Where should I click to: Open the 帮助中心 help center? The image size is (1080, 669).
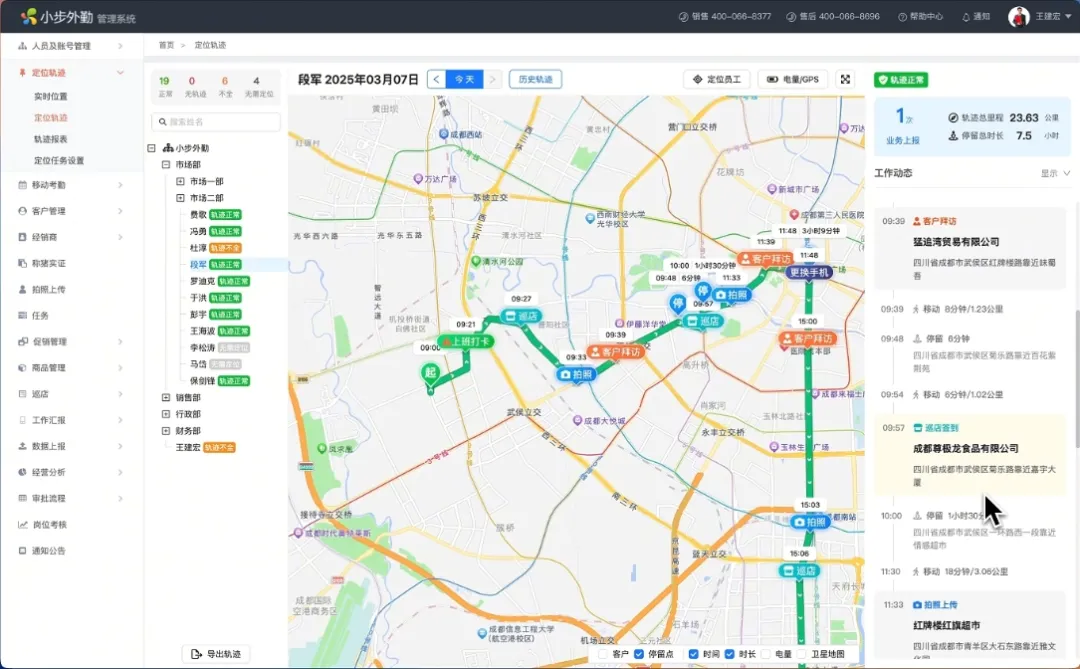pos(920,17)
